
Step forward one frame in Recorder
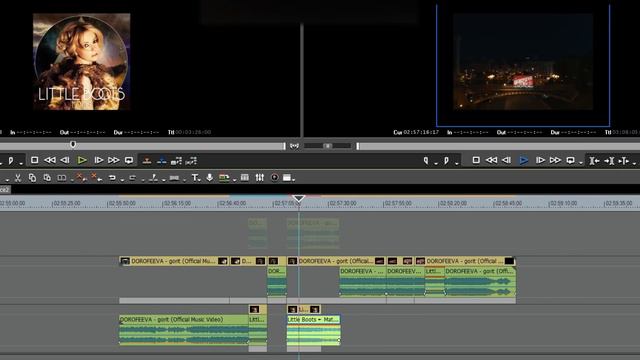pyautogui.click(x=540, y=160)
